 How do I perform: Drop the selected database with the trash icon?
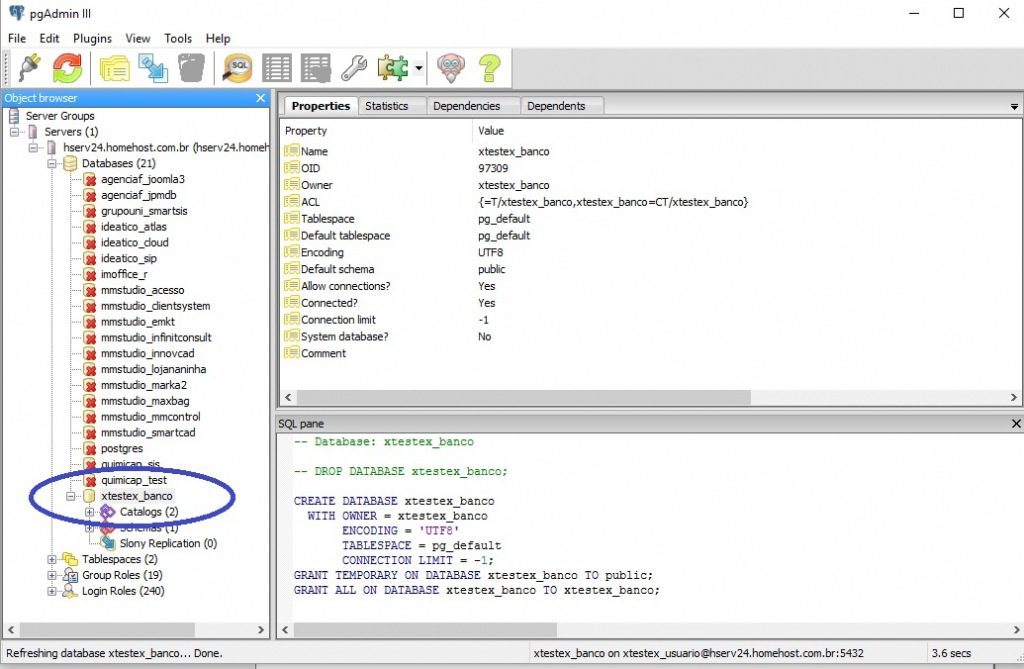[191, 68]
